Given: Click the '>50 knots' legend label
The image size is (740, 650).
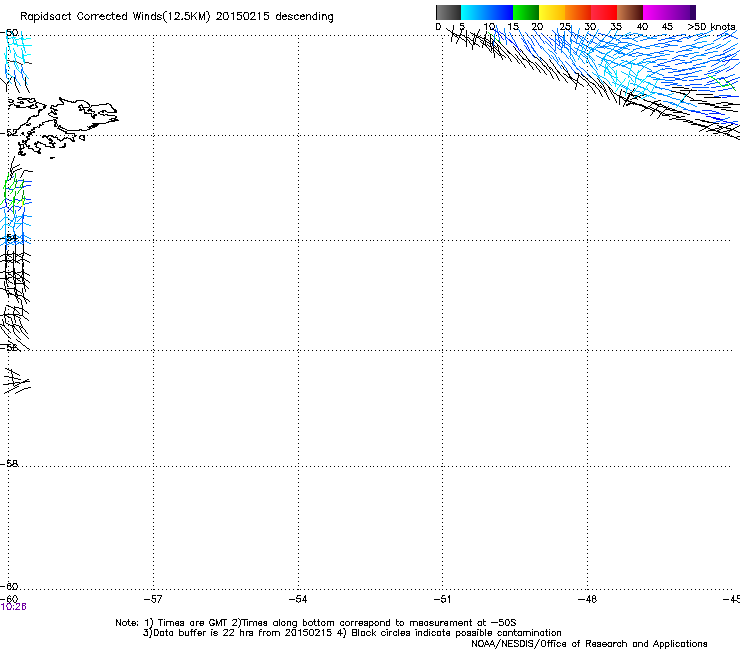Looking at the screenshot, I should (711, 27).
